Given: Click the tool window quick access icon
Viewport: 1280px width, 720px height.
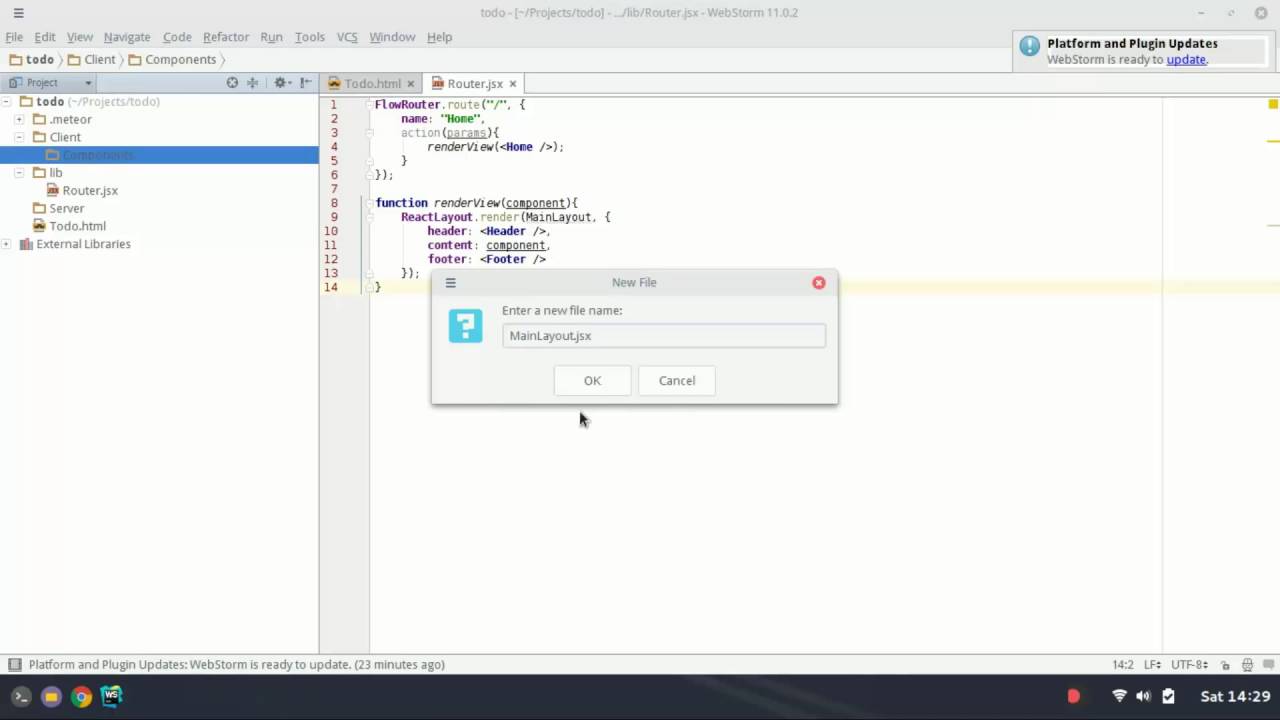Looking at the screenshot, I should [14, 665].
